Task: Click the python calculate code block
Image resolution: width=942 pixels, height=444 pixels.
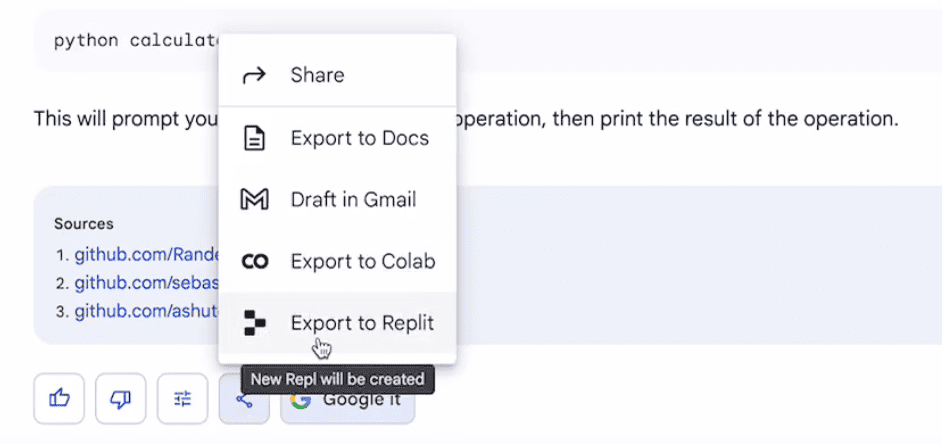Action: point(488,41)
